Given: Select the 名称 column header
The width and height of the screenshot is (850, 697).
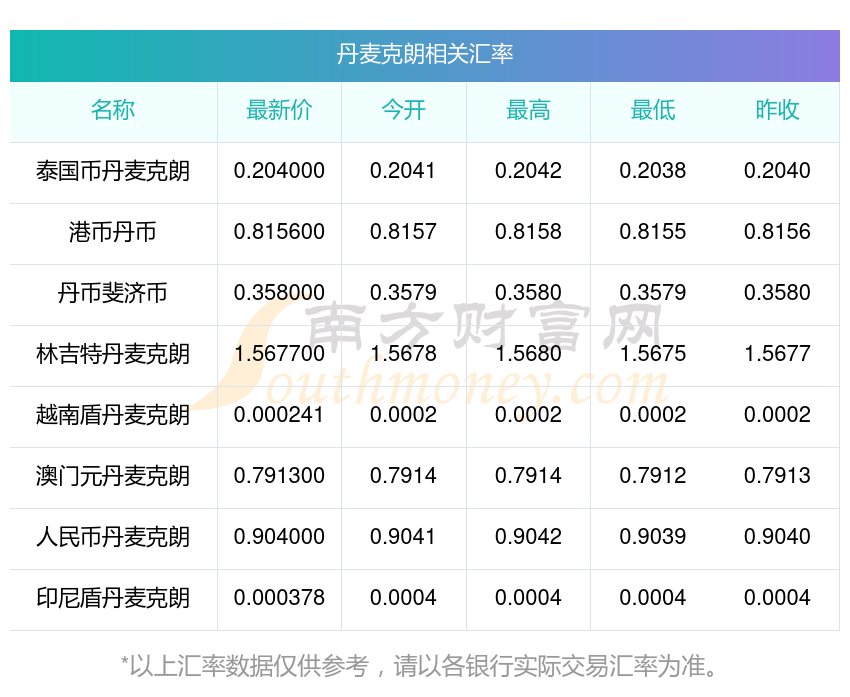Looking at the screenshot, I should pyautogui.click(x=113, y=111).
